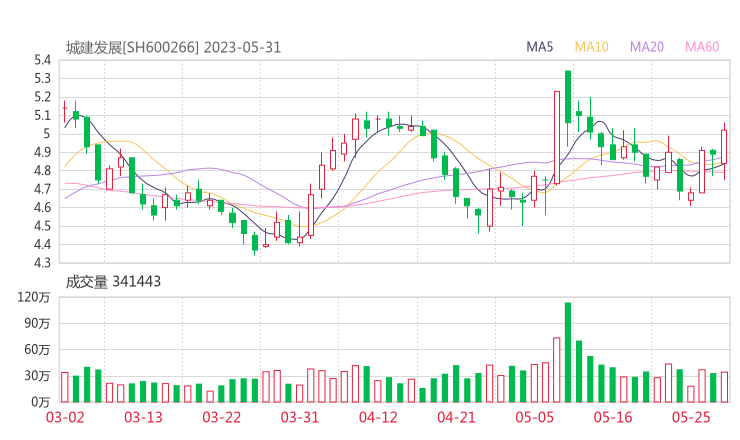Image resolution: width=740 pixels, height=440 pixels.
Task: Click the 03-02 date axis label
Action: click(65, 417)
